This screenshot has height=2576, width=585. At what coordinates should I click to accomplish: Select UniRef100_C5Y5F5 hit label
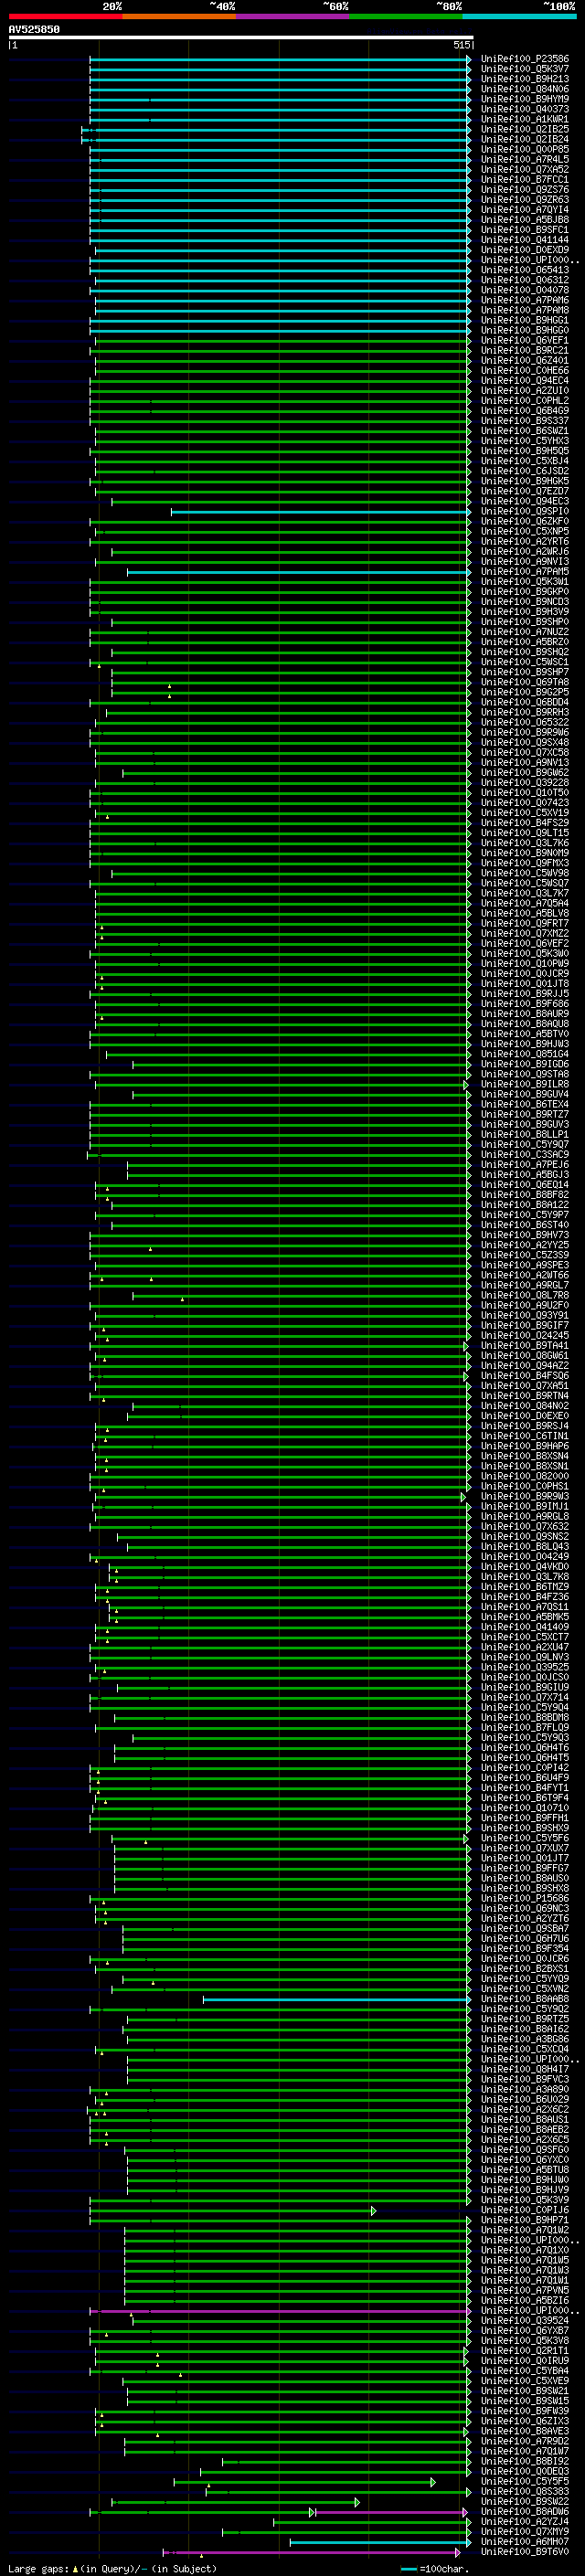point(525,2481)
